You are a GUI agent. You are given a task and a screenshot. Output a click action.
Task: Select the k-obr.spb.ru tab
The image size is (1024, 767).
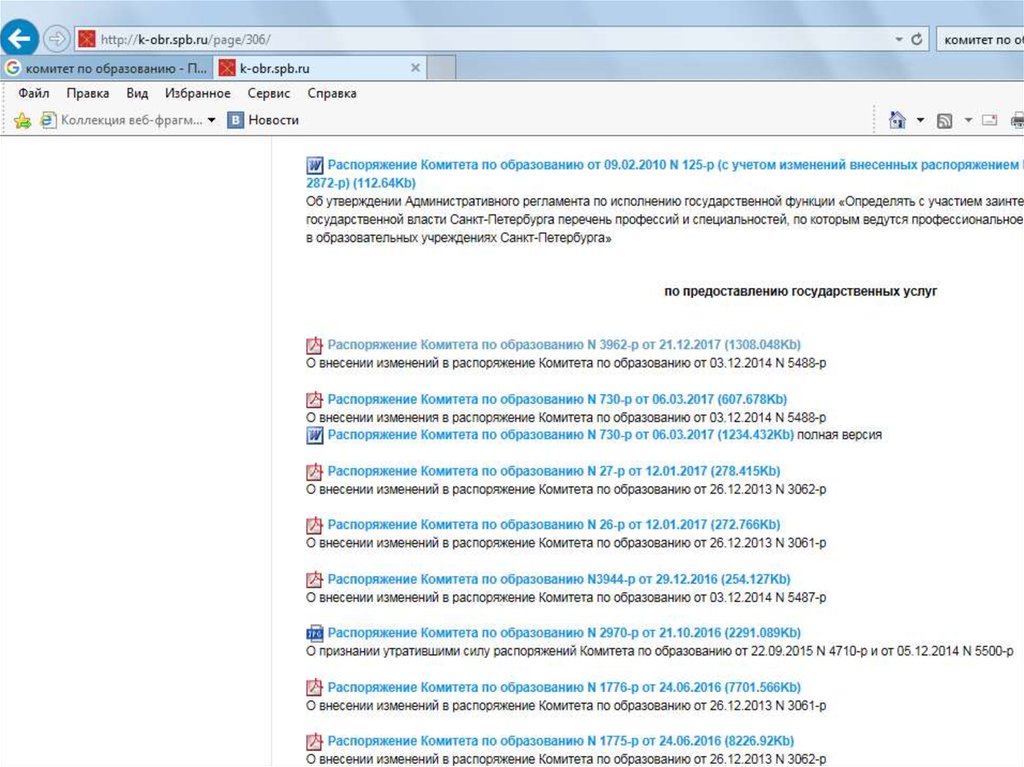click(320, 68)
